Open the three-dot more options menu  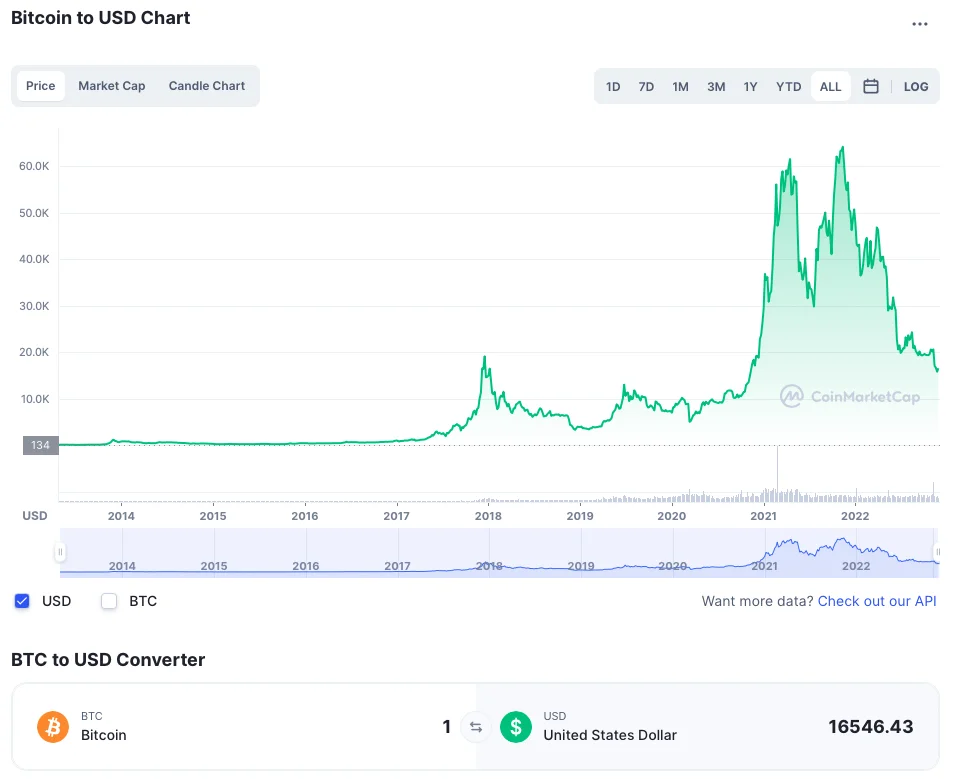[920, 24]
